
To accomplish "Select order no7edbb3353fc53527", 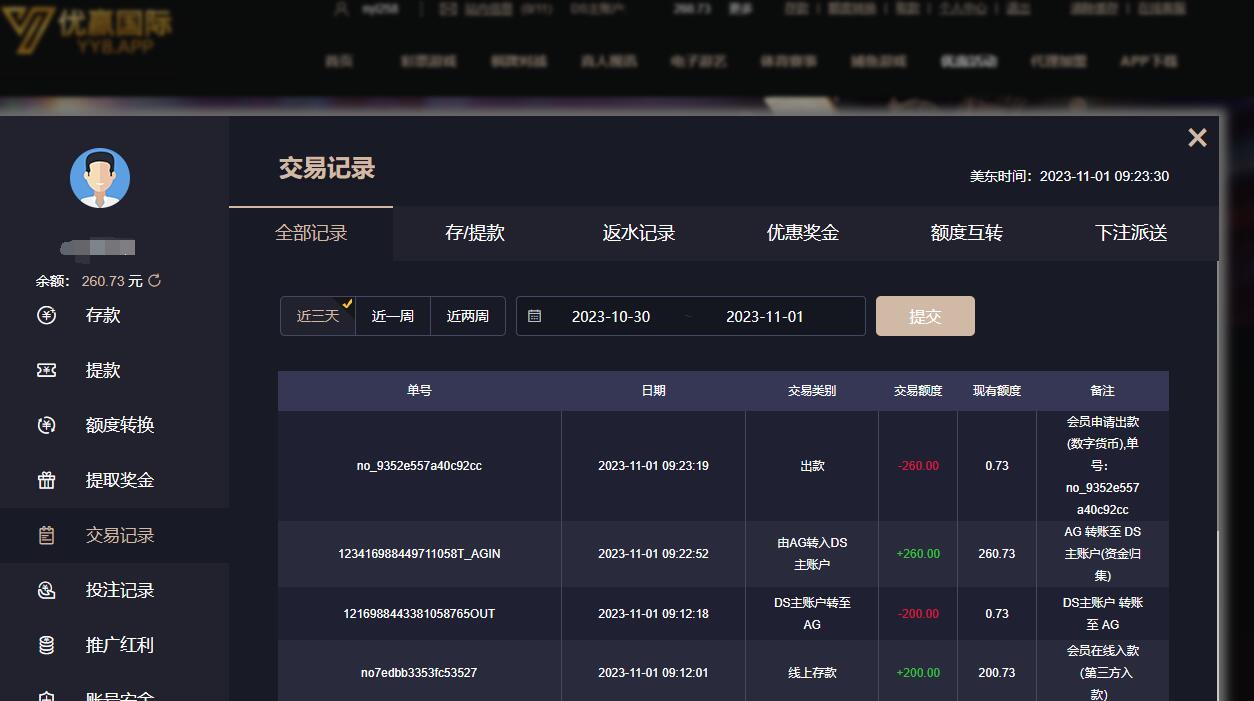I will 419,673.
